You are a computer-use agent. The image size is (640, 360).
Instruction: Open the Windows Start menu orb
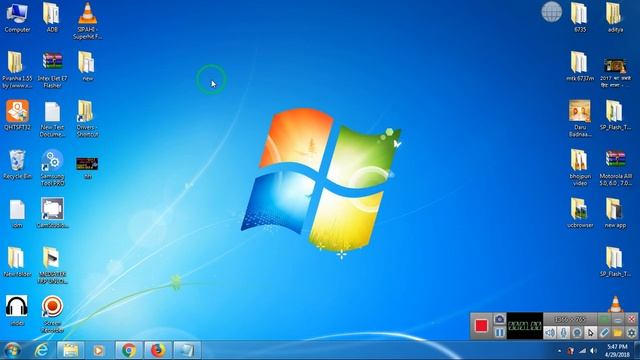(12, 350)
